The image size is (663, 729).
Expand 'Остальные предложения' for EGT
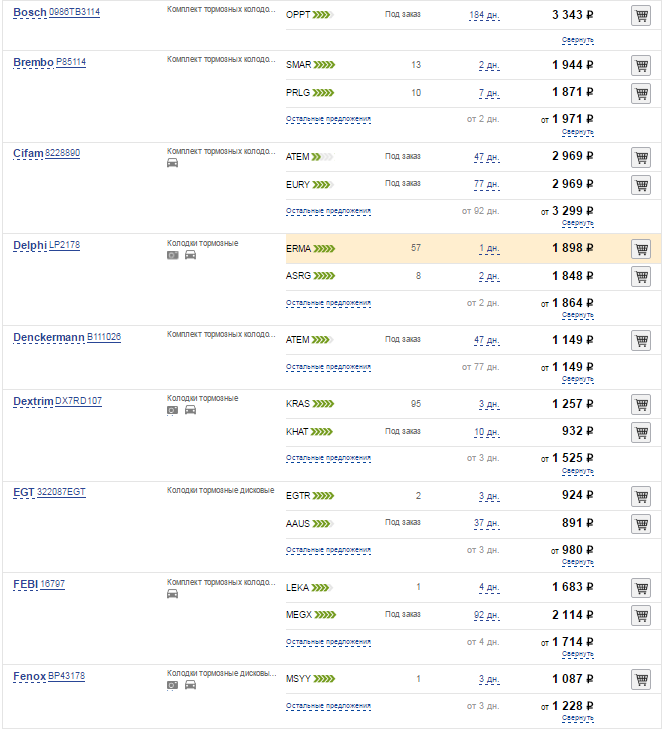(328, 550)
